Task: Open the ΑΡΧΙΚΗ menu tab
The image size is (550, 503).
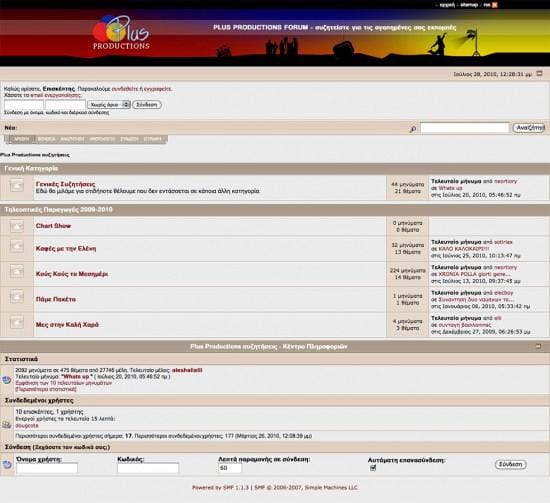Action: pyautogui.click(x=22, y=139)
